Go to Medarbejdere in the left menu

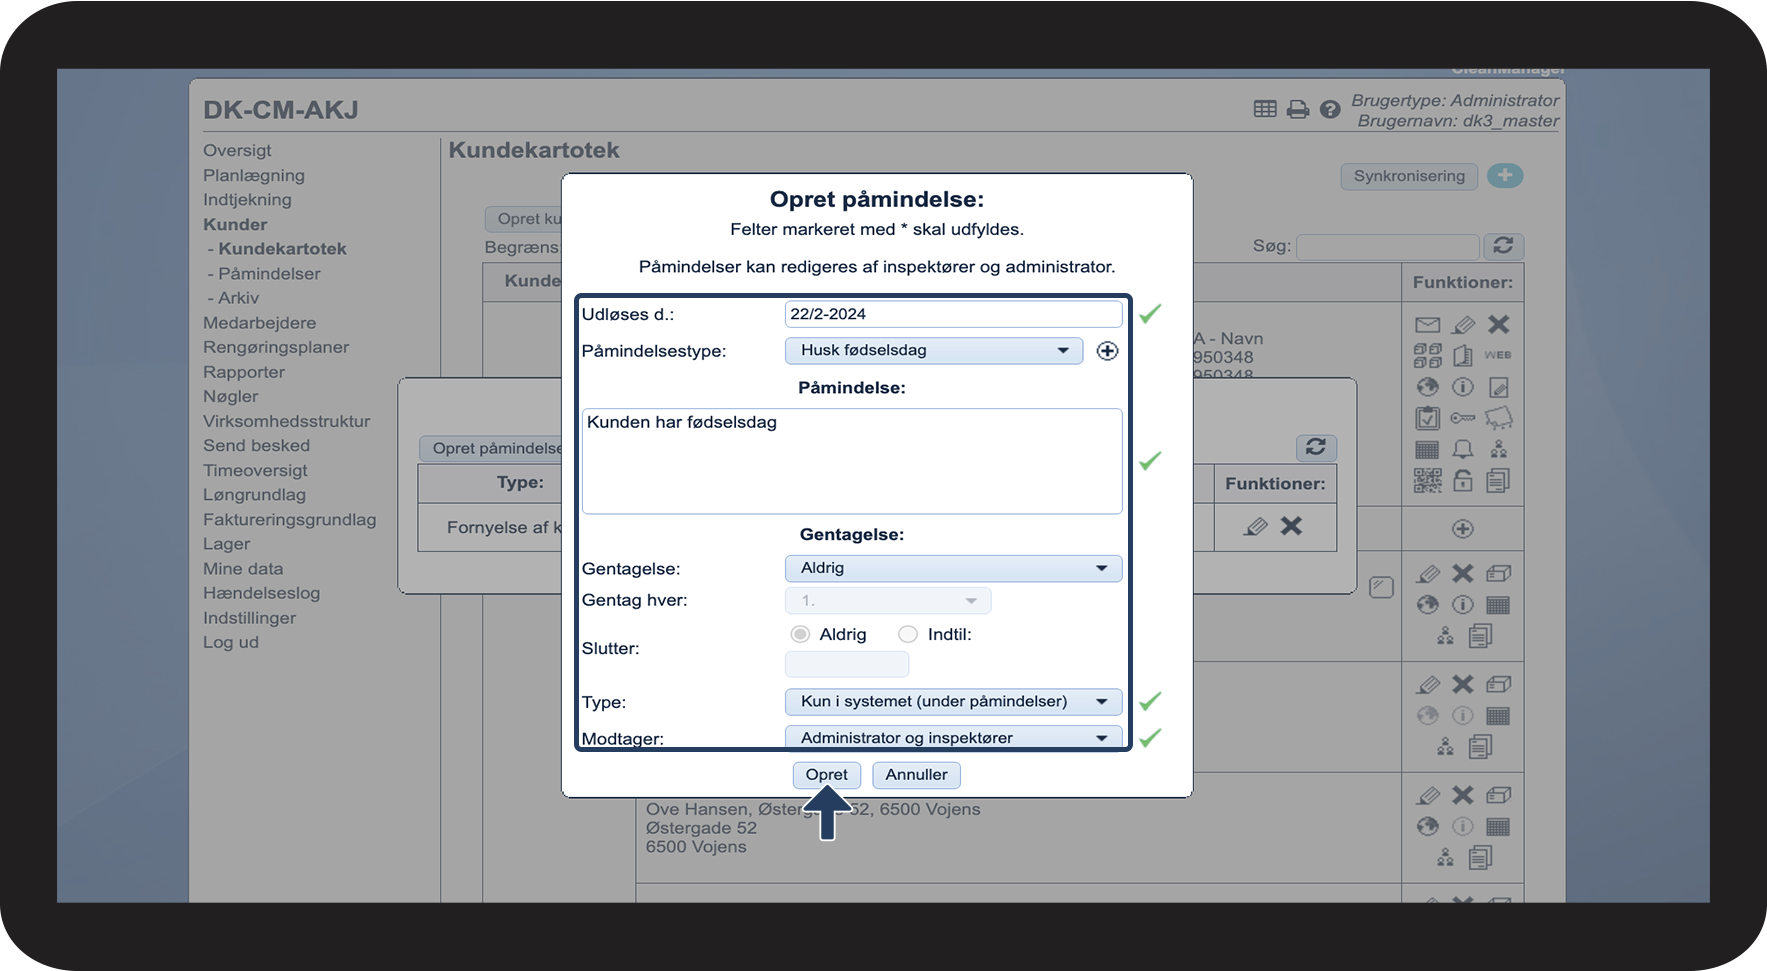pyautogui.click(x=259, y=323)
